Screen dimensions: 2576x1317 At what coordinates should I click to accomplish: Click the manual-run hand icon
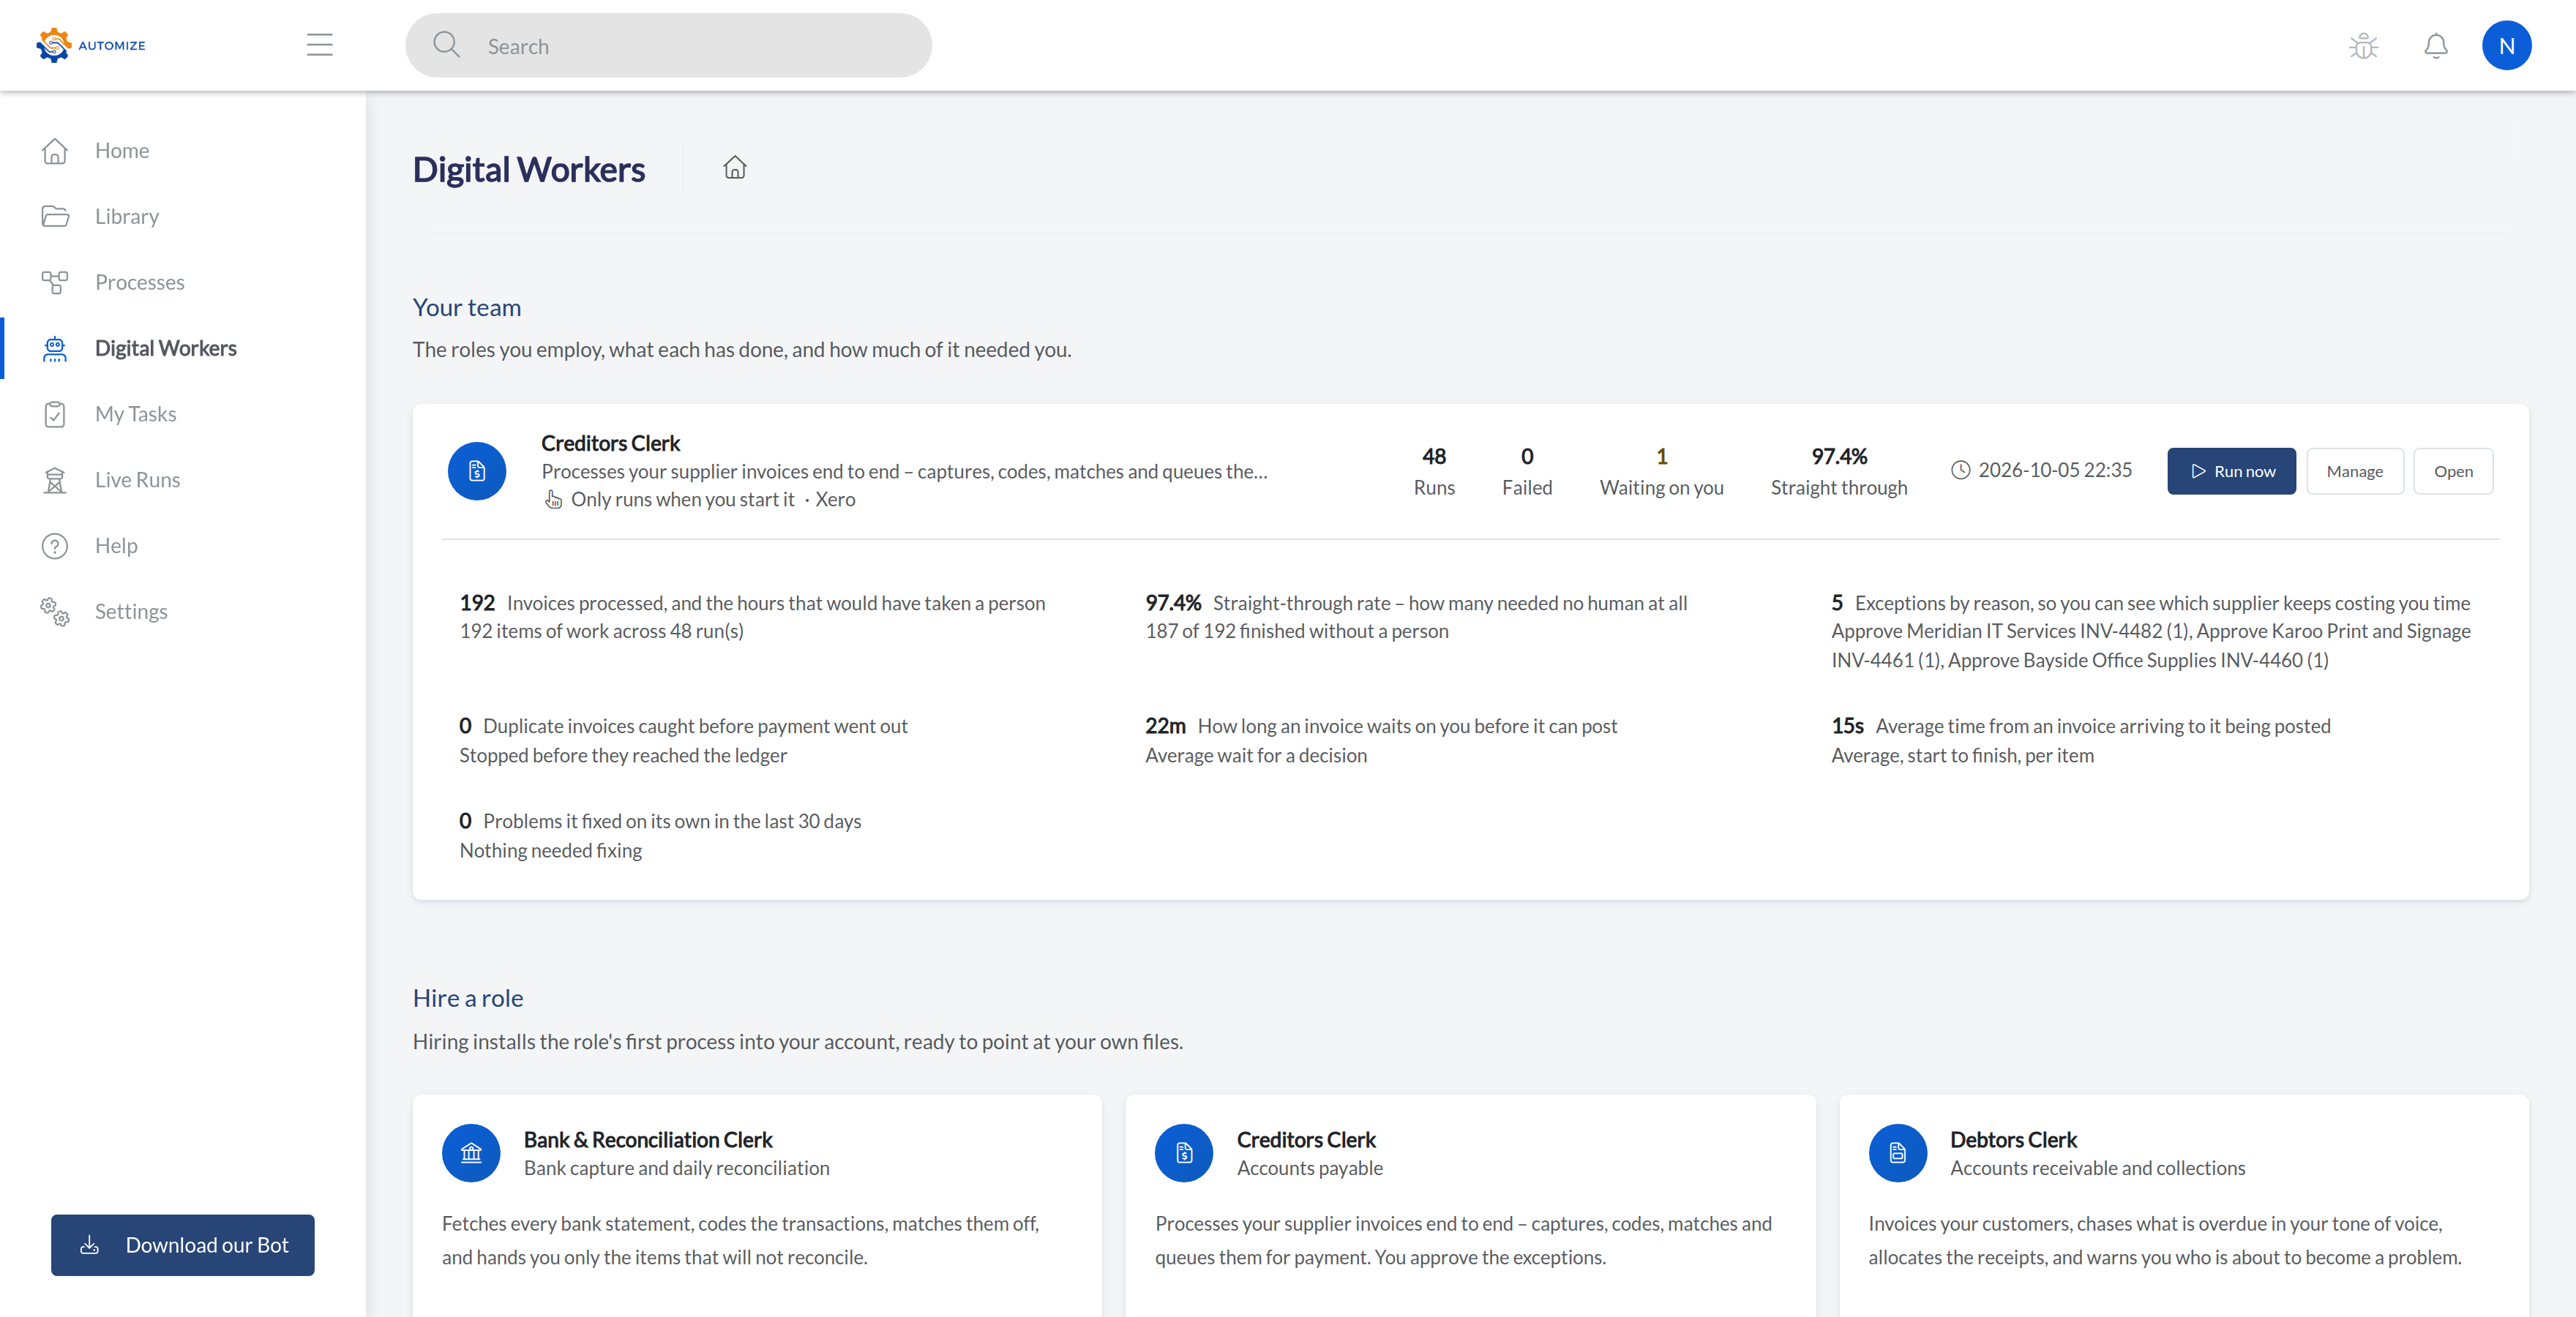click(553, 499)
